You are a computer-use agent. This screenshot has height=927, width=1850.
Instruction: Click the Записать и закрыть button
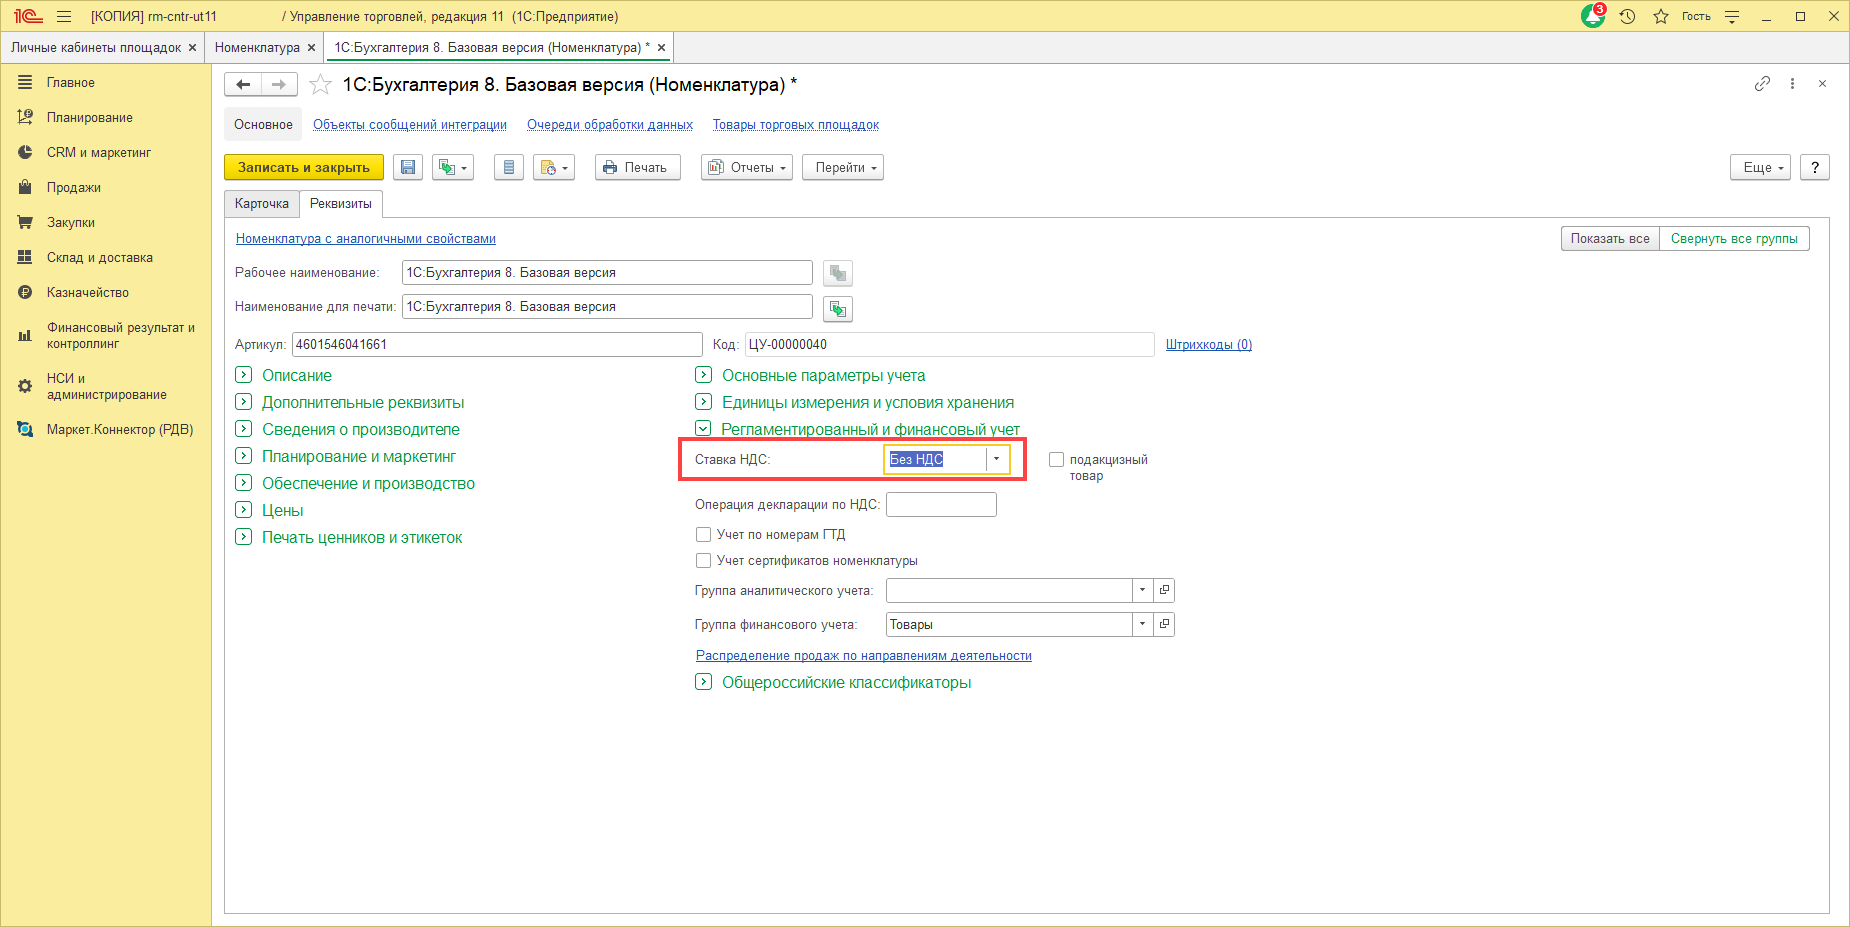(x=304, y=168)
